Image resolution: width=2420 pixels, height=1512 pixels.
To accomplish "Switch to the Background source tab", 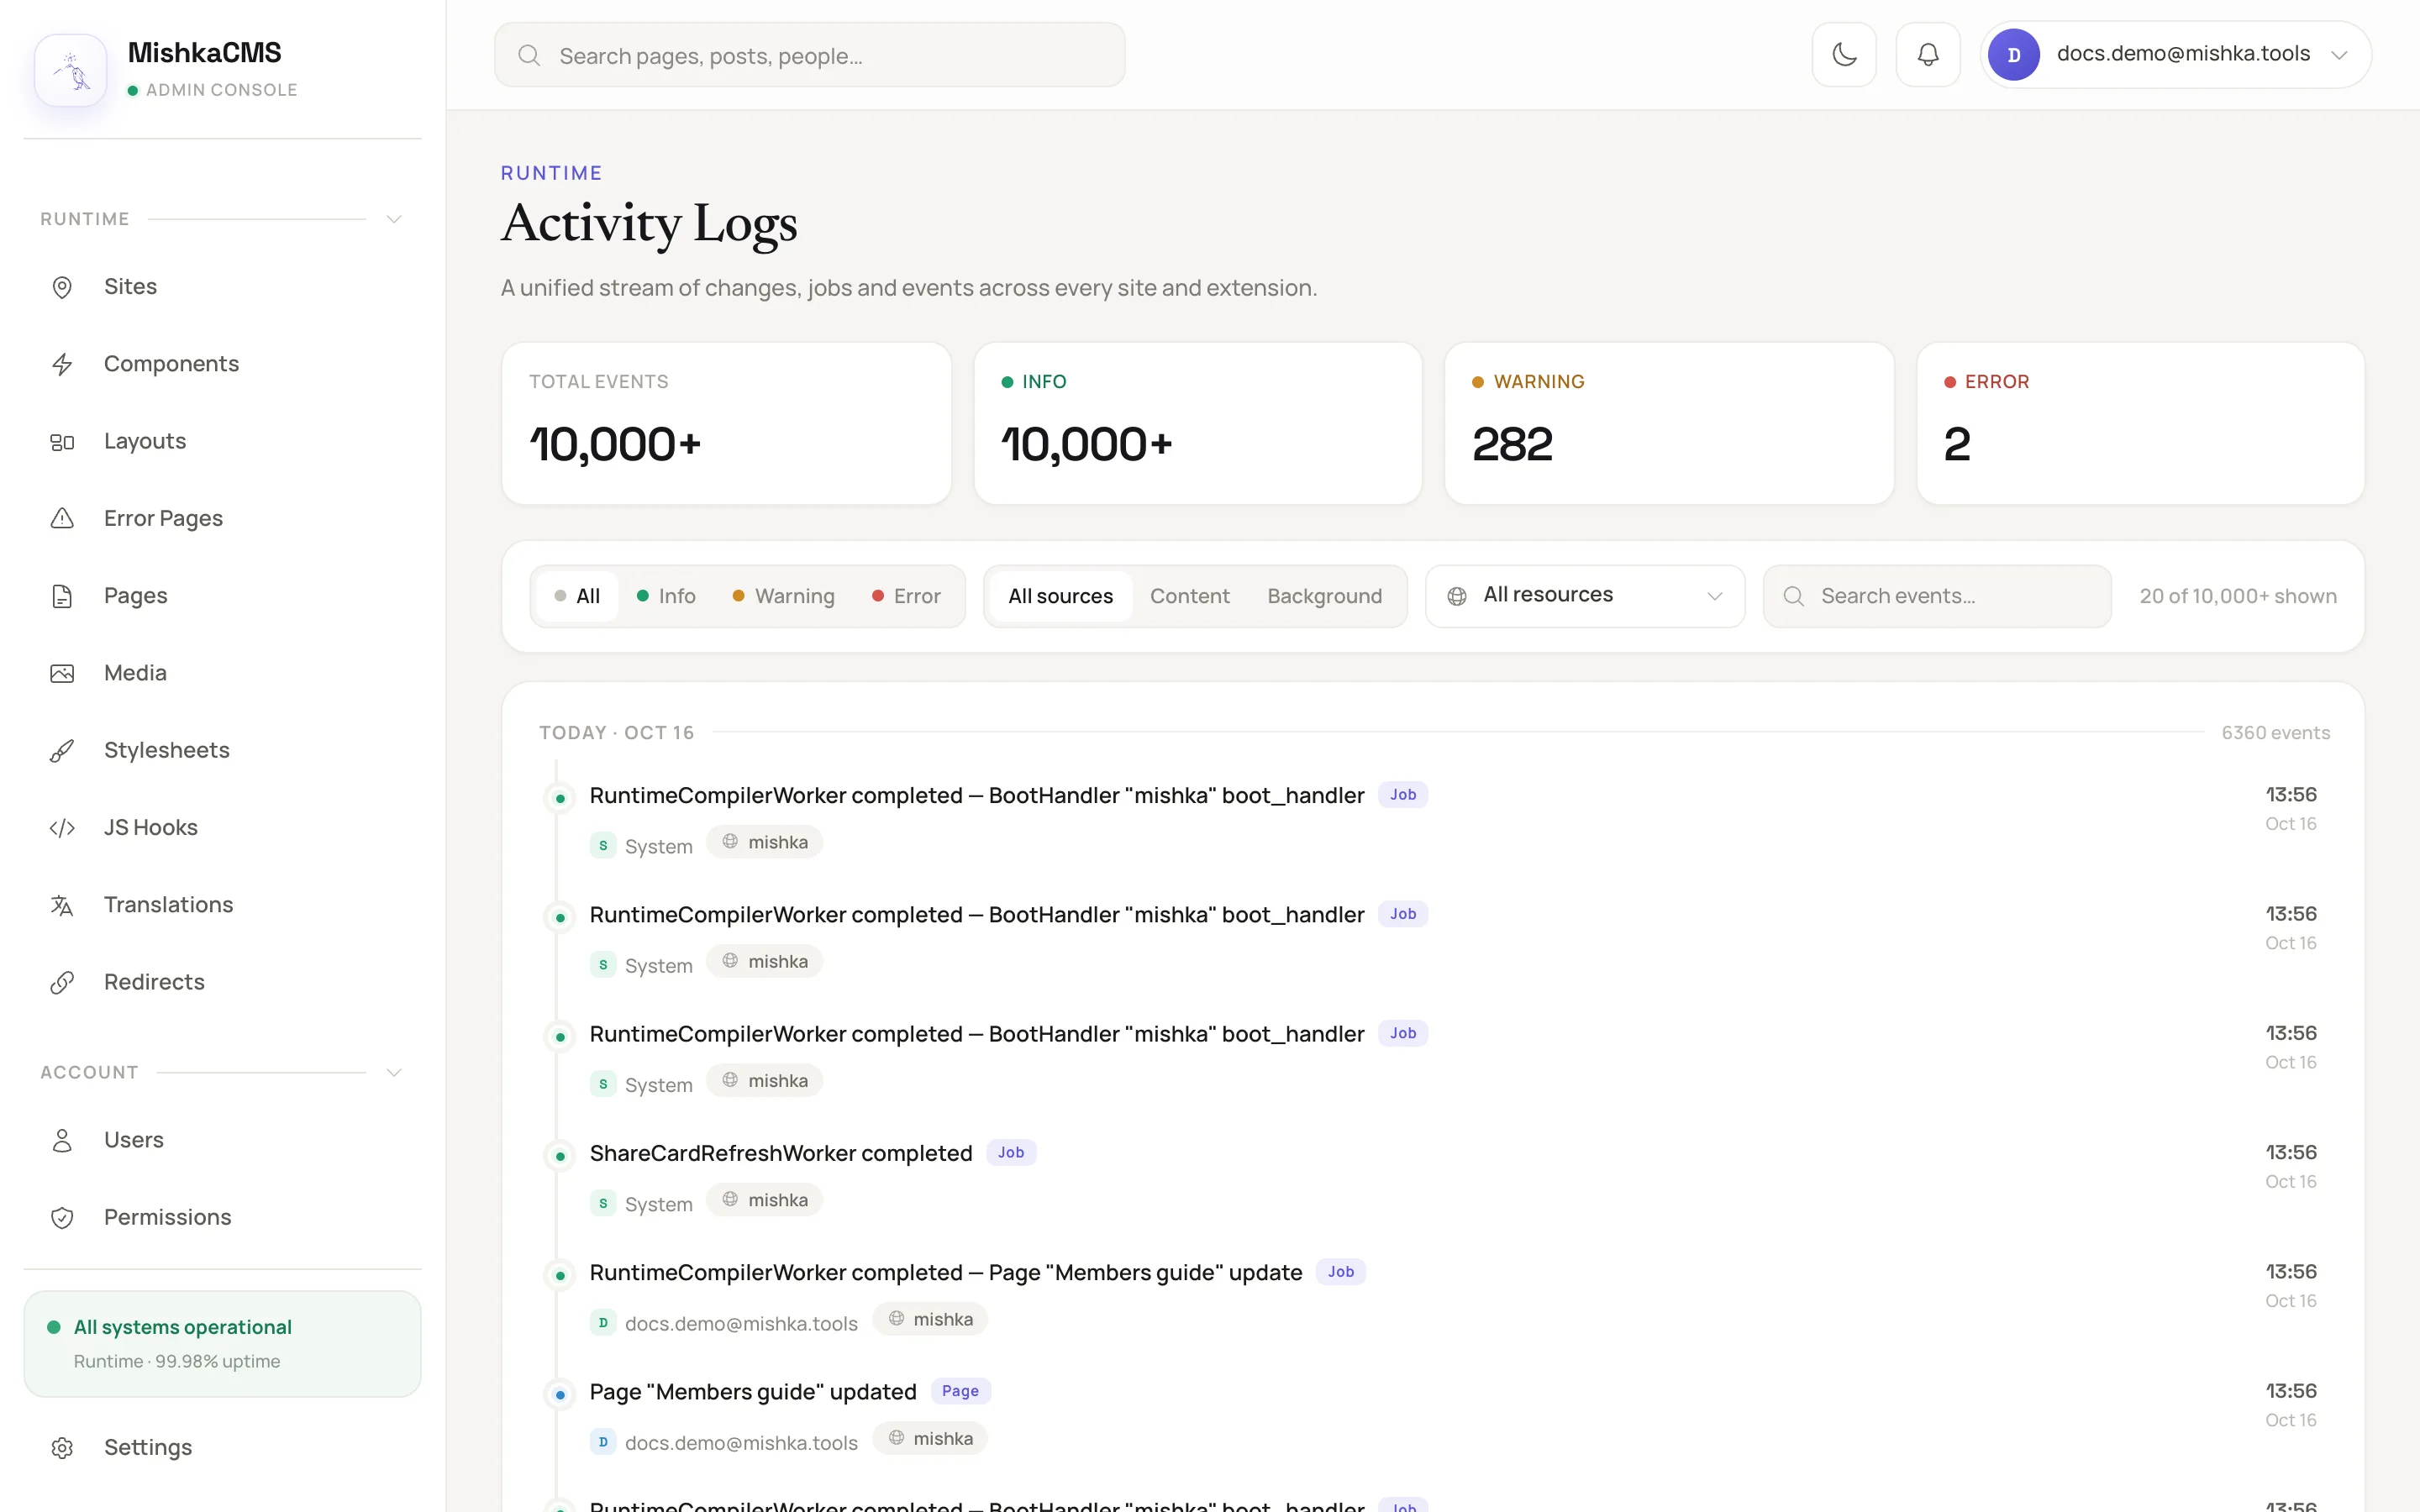I will (1324, 596).
